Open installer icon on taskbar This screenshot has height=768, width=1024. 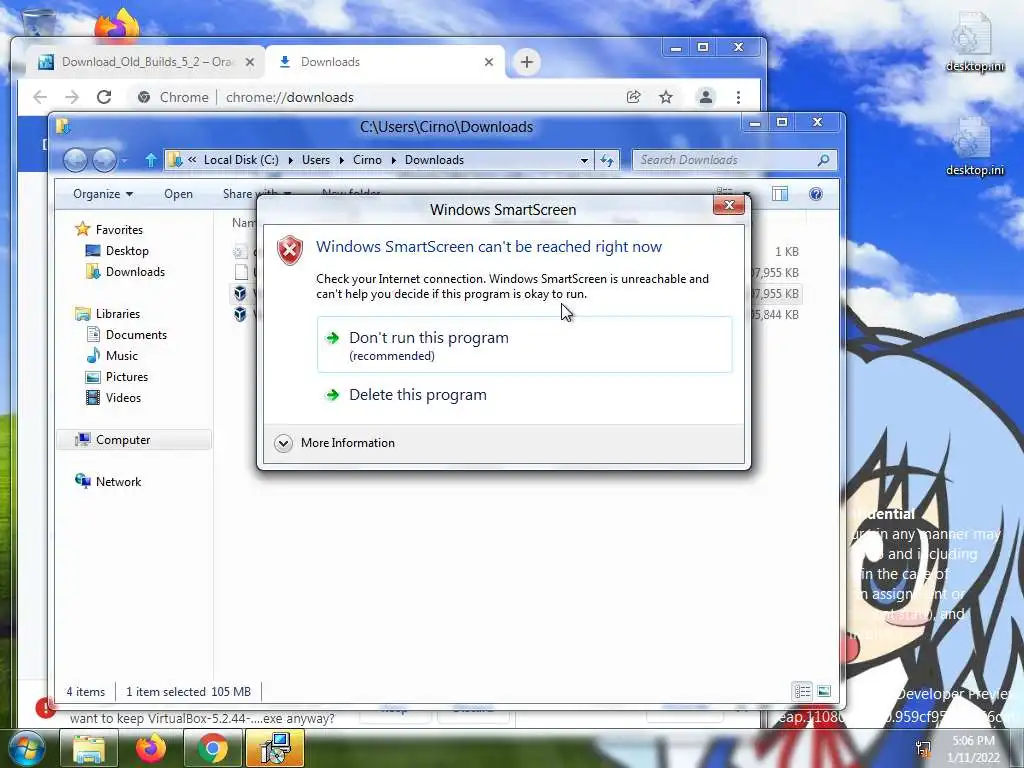tap(275, 749)
